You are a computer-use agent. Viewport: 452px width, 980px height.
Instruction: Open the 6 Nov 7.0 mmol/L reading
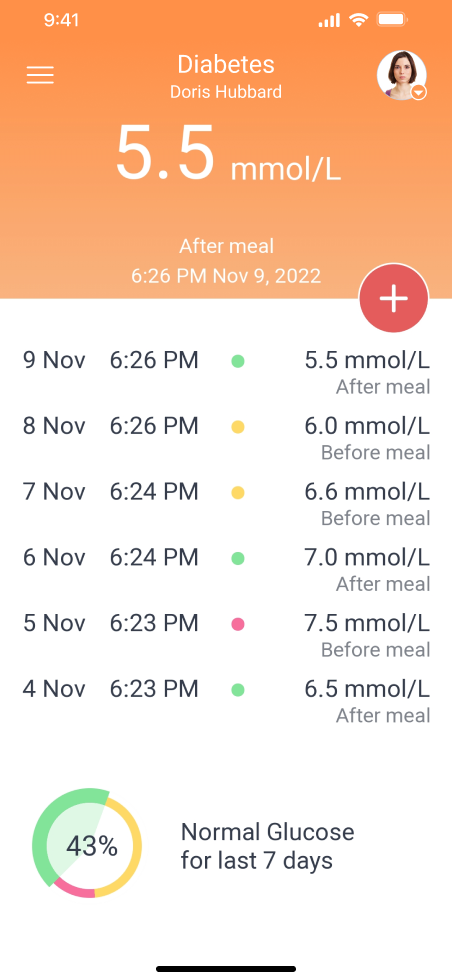(x=226, y=569)
